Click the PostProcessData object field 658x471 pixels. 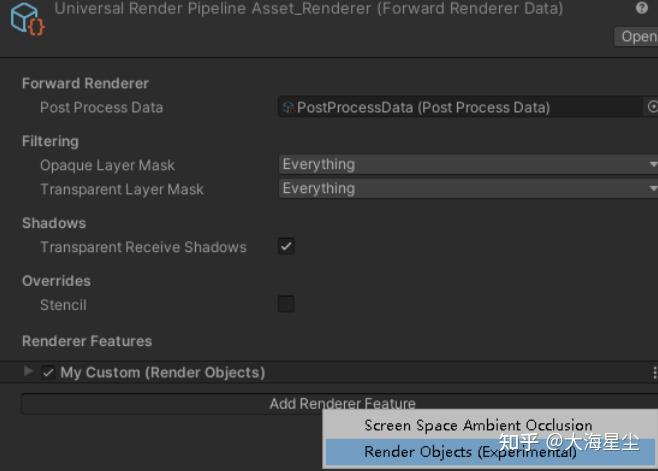[x=460, y=107]
